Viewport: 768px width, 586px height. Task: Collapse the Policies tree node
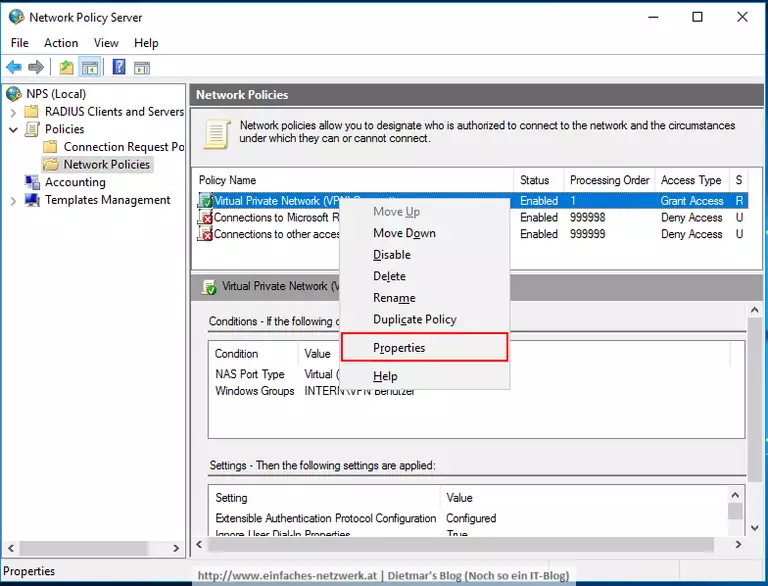(x=13, y=130)
